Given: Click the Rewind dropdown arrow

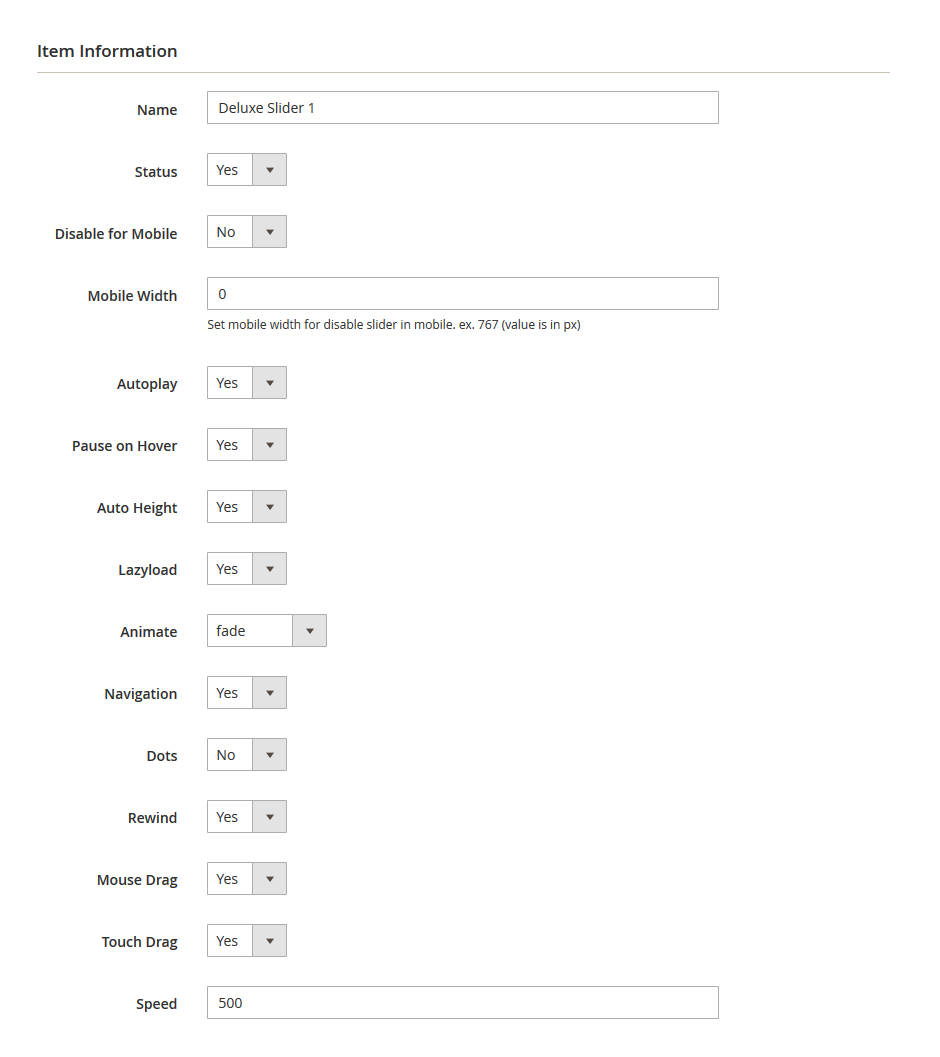Looking at the screenshot, I should click(x=269, y=817).
